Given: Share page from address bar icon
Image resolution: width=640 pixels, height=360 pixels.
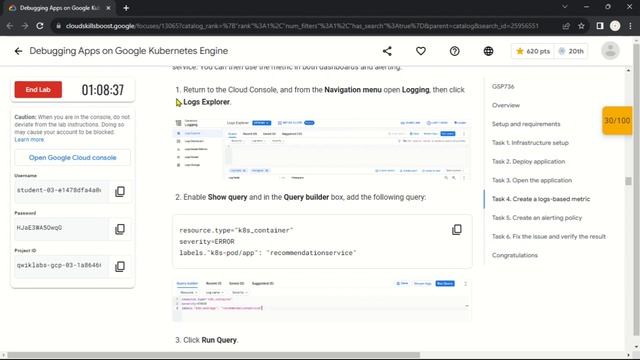Looking at the screenshot, I should (566, 26).
